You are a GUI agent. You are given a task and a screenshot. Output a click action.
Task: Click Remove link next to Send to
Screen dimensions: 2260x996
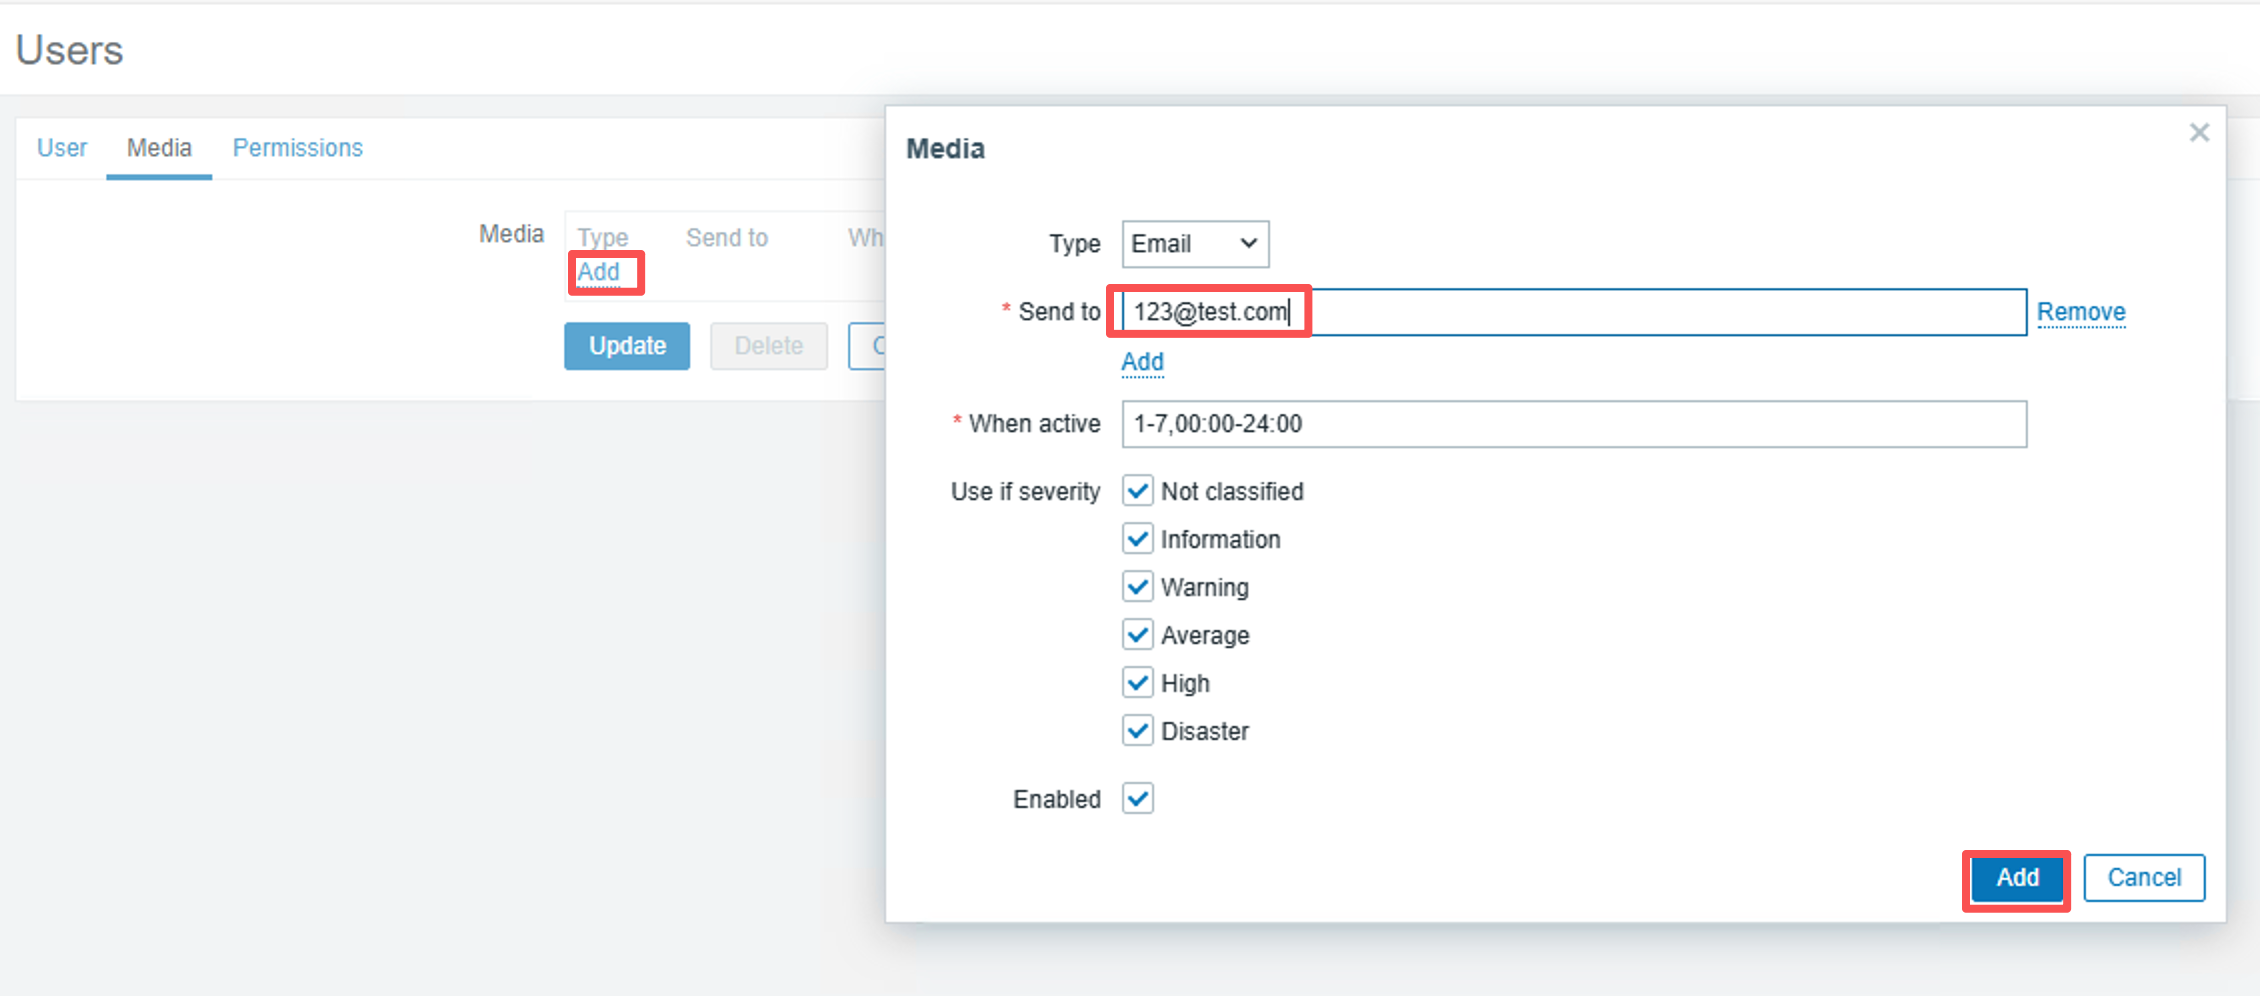(2080, 312)
